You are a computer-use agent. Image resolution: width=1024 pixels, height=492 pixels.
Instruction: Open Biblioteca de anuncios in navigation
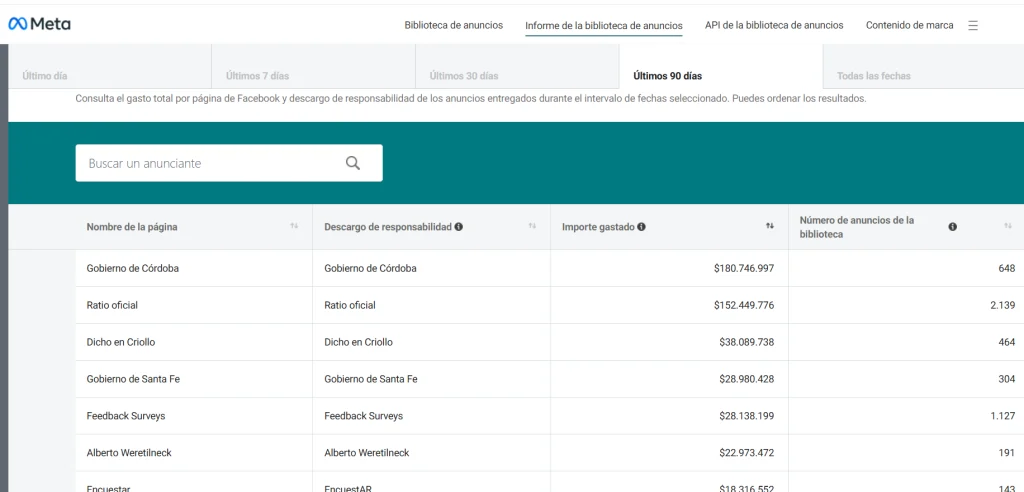tap(453, 25)
